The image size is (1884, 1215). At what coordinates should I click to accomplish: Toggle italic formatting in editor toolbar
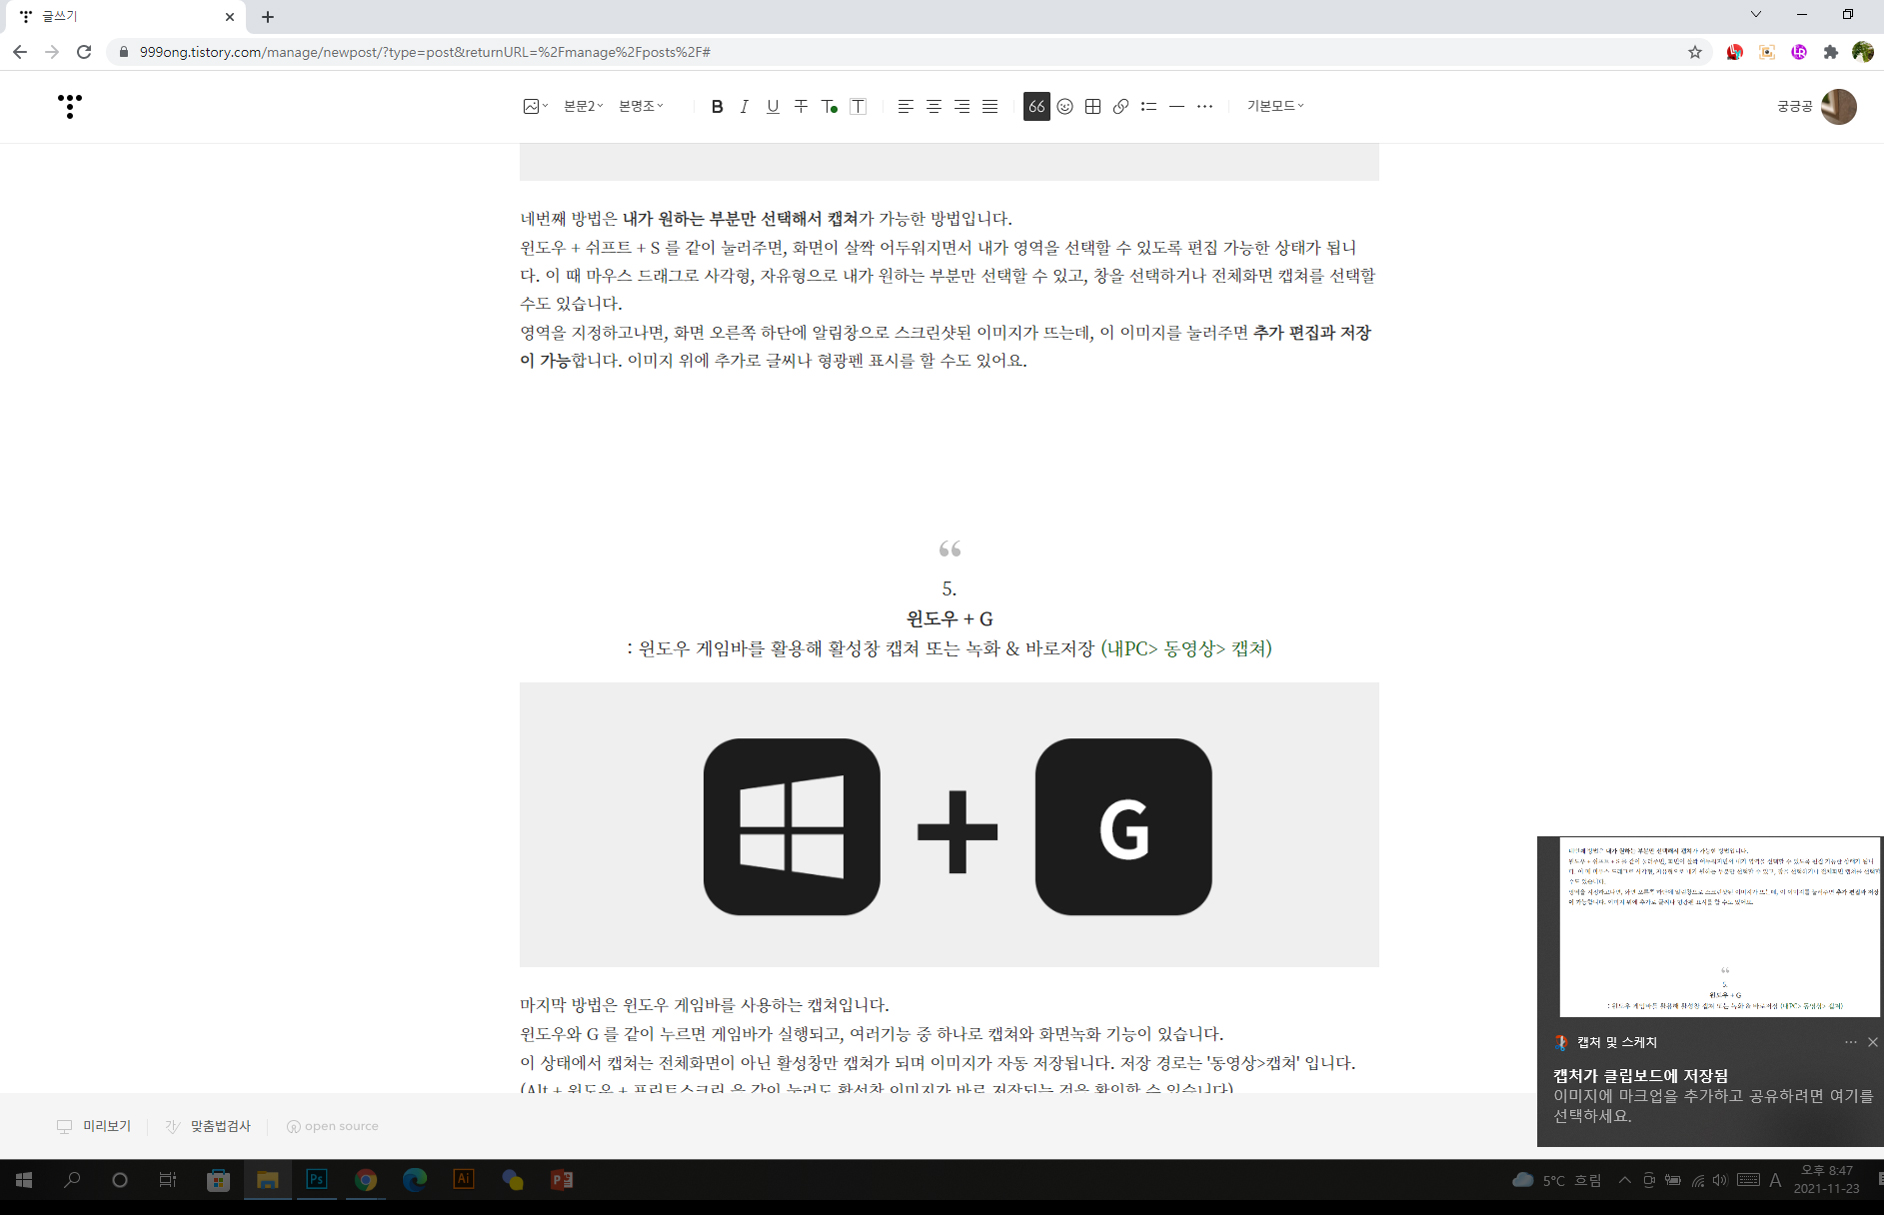click(x=744, y=106)
